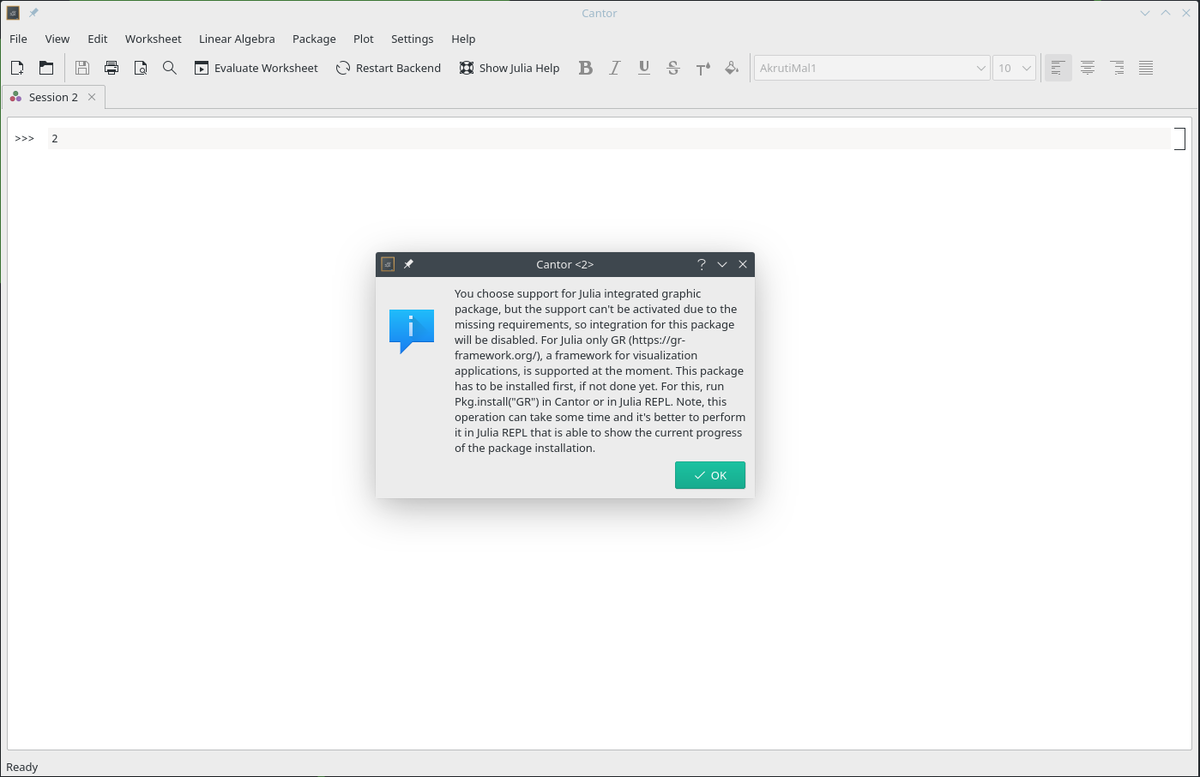Click the Save worksheet icon
This screenshot has height=777, width=1200.
pyautogui.click(x=82, y=68)
